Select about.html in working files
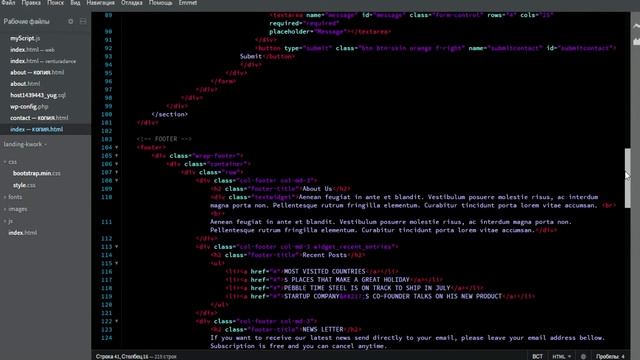The image size is (640, 360). (25, 84)
